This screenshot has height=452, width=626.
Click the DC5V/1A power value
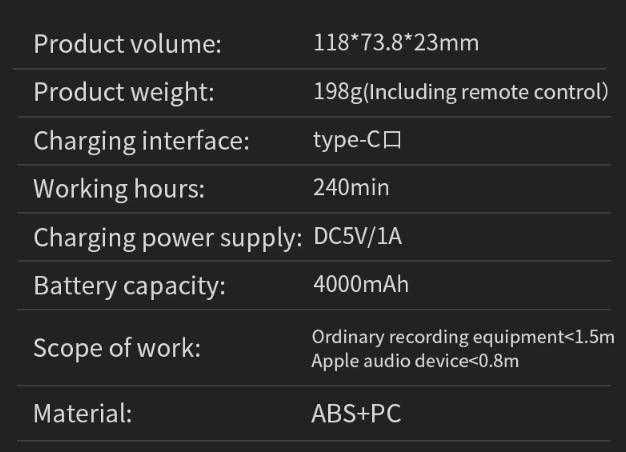coord(357,237)
